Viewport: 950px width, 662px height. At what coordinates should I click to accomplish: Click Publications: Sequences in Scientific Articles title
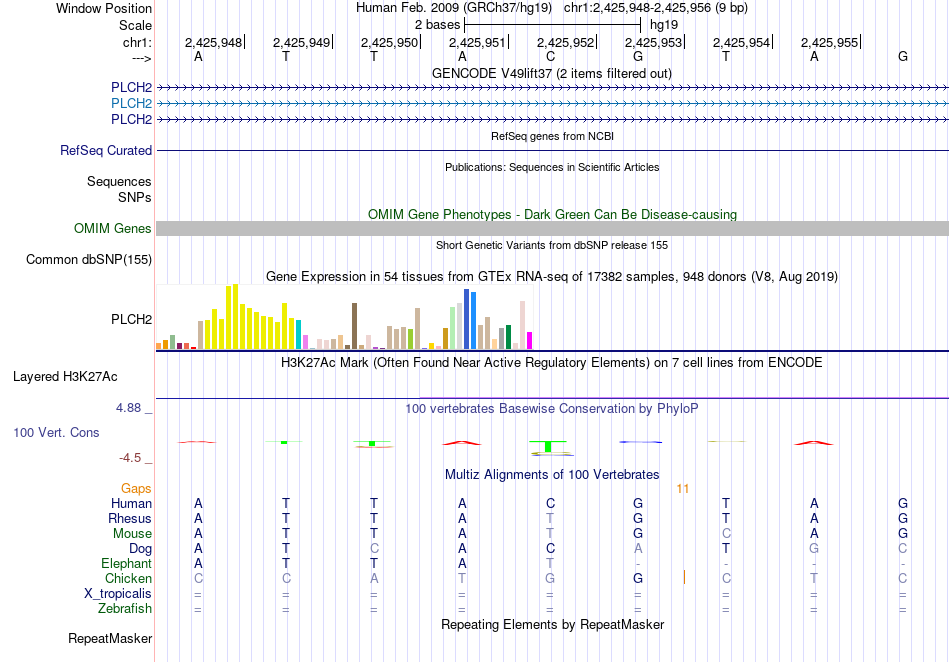(x=552, y=167)
